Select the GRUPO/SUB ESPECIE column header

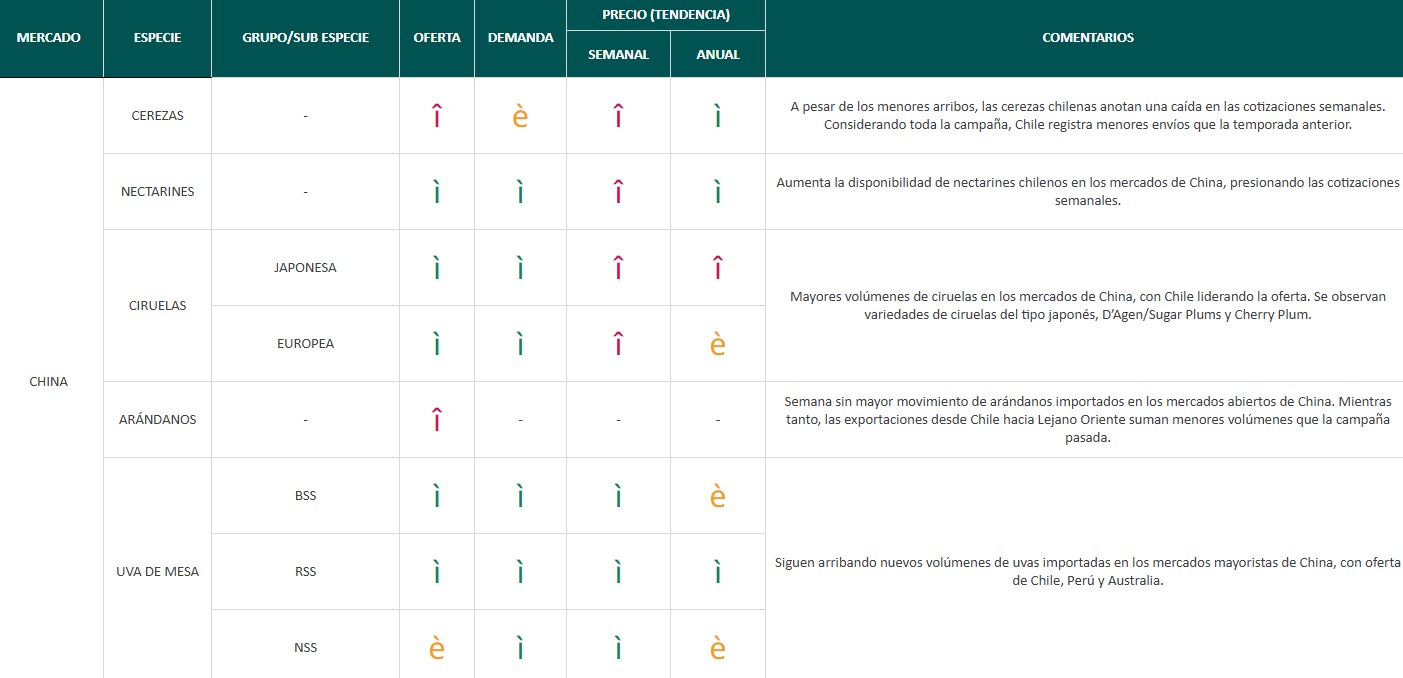(x=305, y=38)
